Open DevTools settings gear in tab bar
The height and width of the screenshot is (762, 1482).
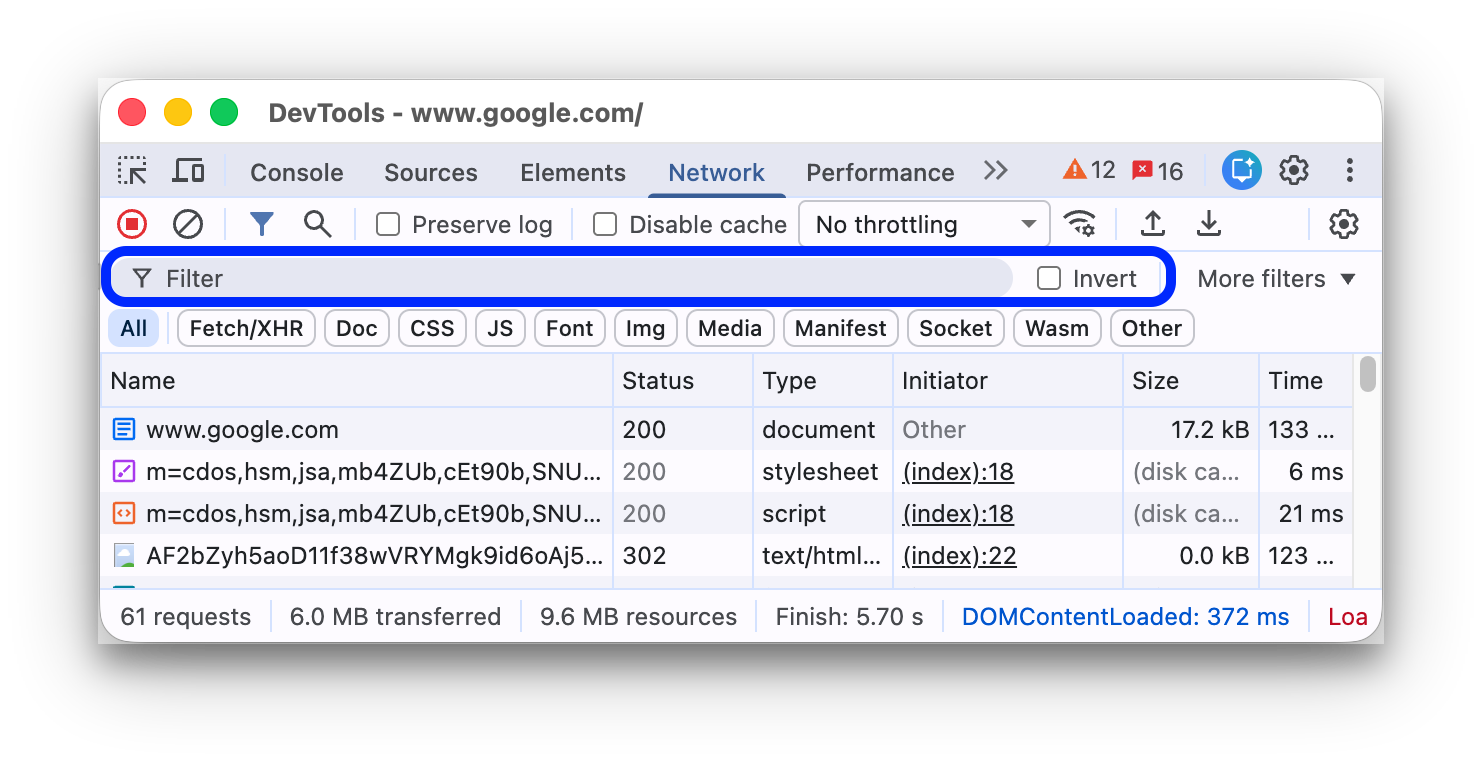coord(1294,171)
